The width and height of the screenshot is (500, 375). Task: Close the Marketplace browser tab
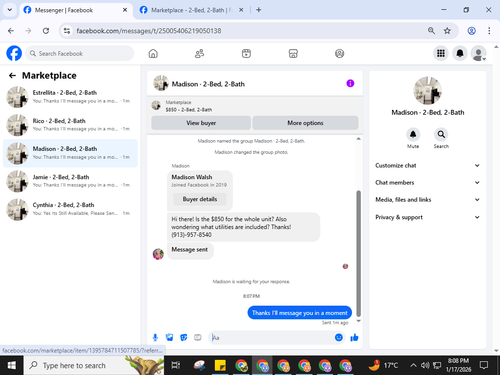click(x=241, y=10)
